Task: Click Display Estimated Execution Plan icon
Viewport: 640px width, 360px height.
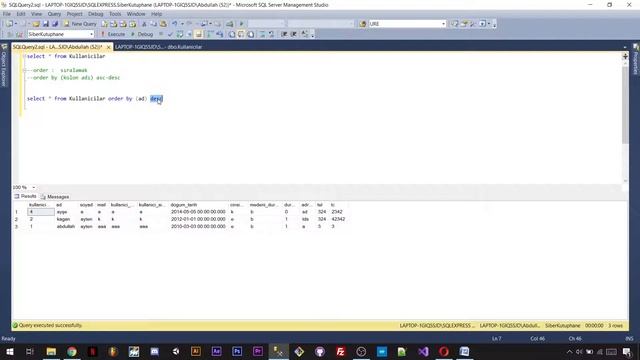Action: pos(180,34)
